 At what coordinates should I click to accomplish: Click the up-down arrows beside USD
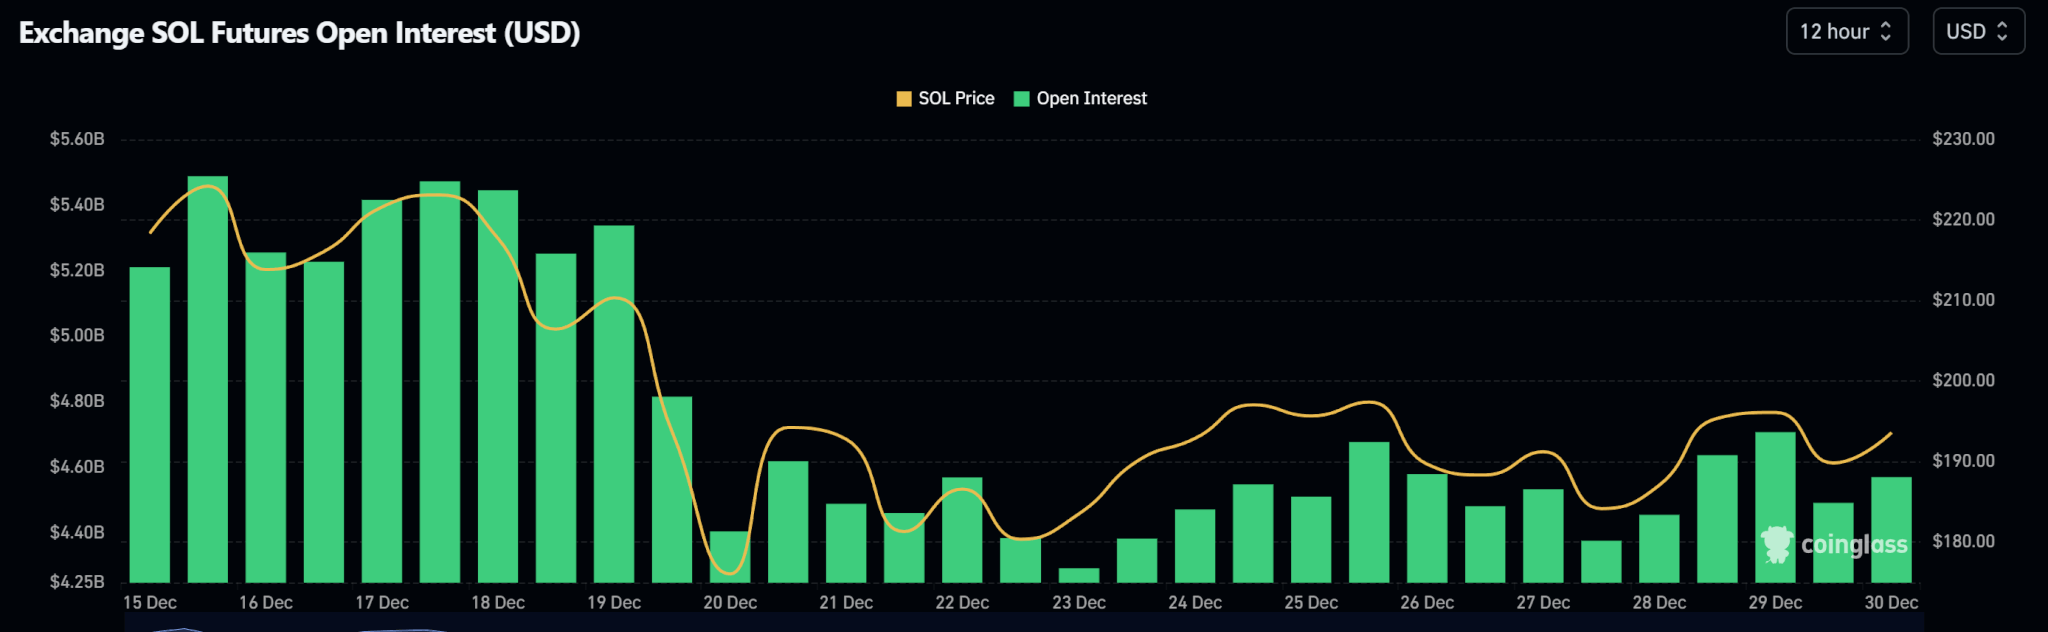coord(2002,32)
